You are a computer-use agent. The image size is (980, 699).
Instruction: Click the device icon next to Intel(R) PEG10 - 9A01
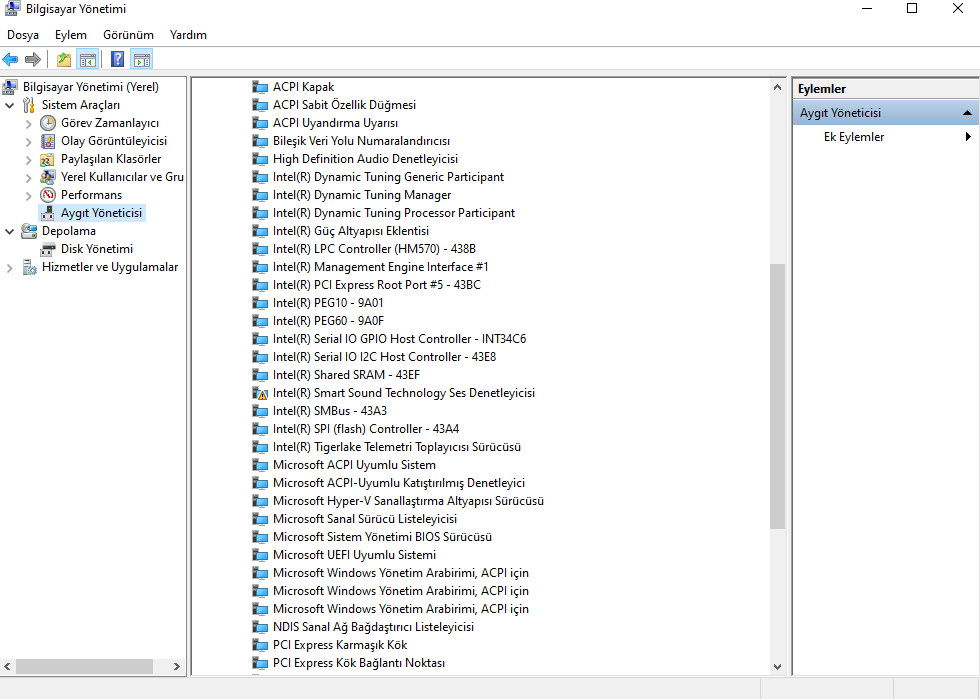click(260, 303)
